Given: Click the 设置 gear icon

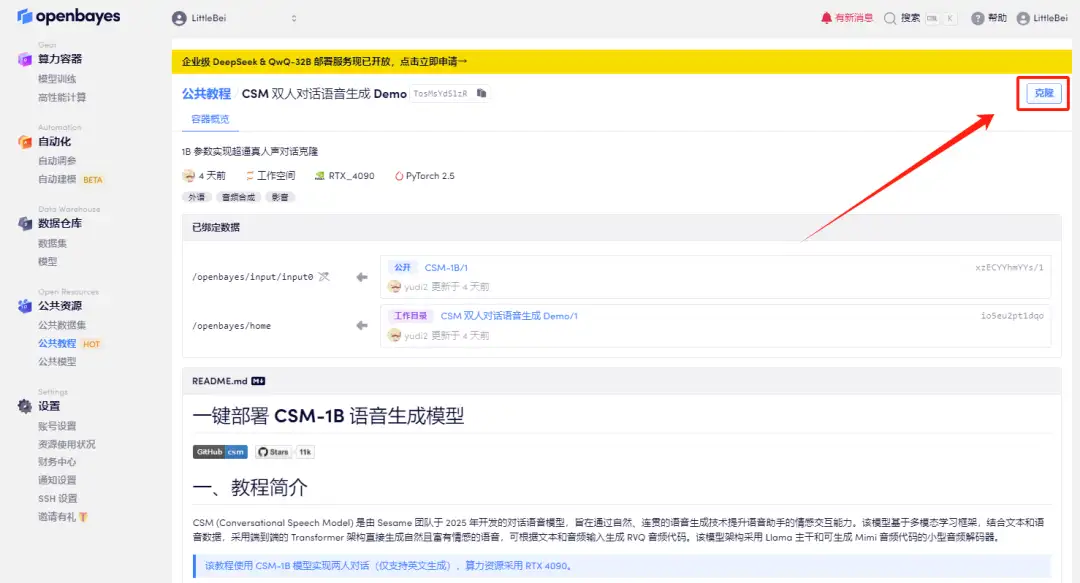Looking at the screenshot, I should pos(25,407).
